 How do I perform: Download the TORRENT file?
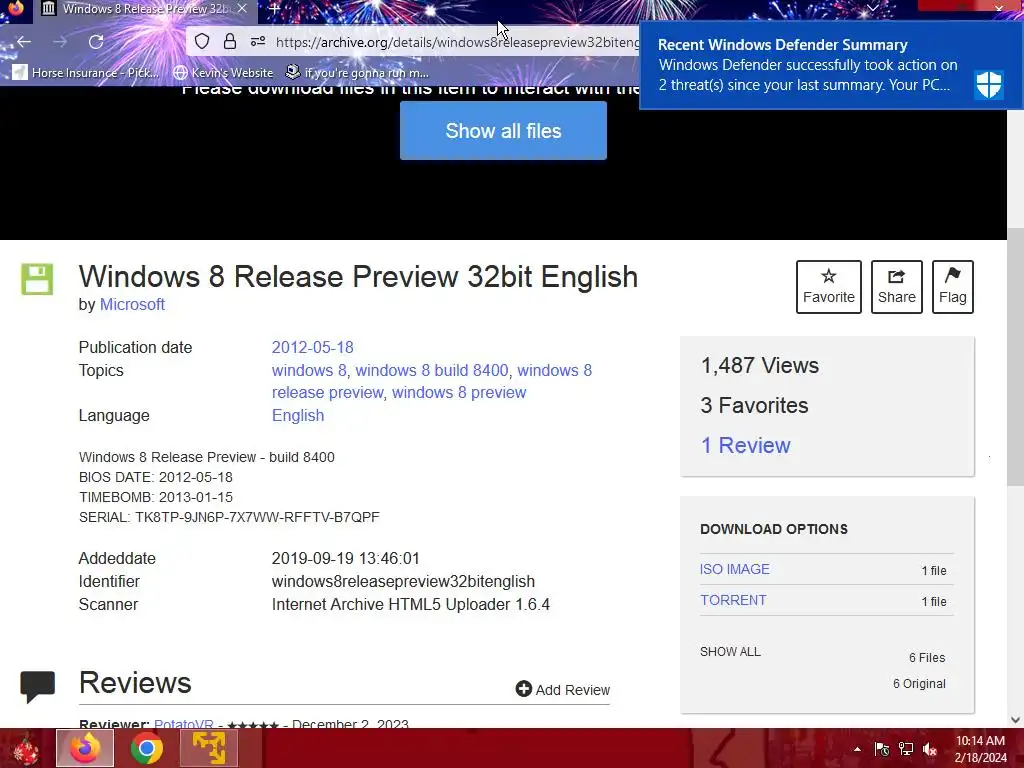tap(733, 600)
